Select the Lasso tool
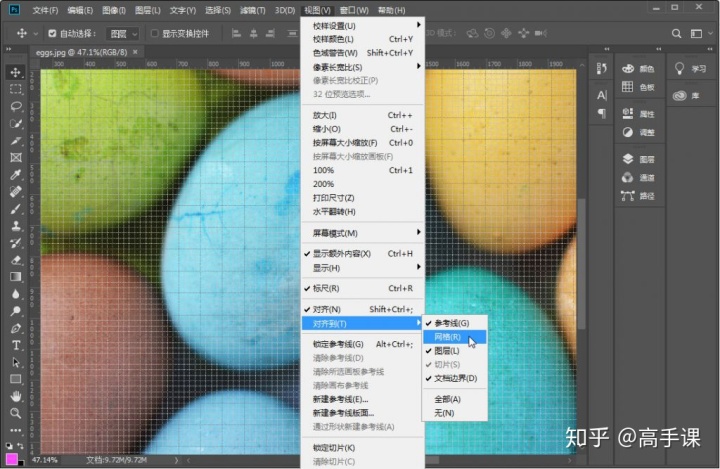The image size is (720, 469). [16, 106]
